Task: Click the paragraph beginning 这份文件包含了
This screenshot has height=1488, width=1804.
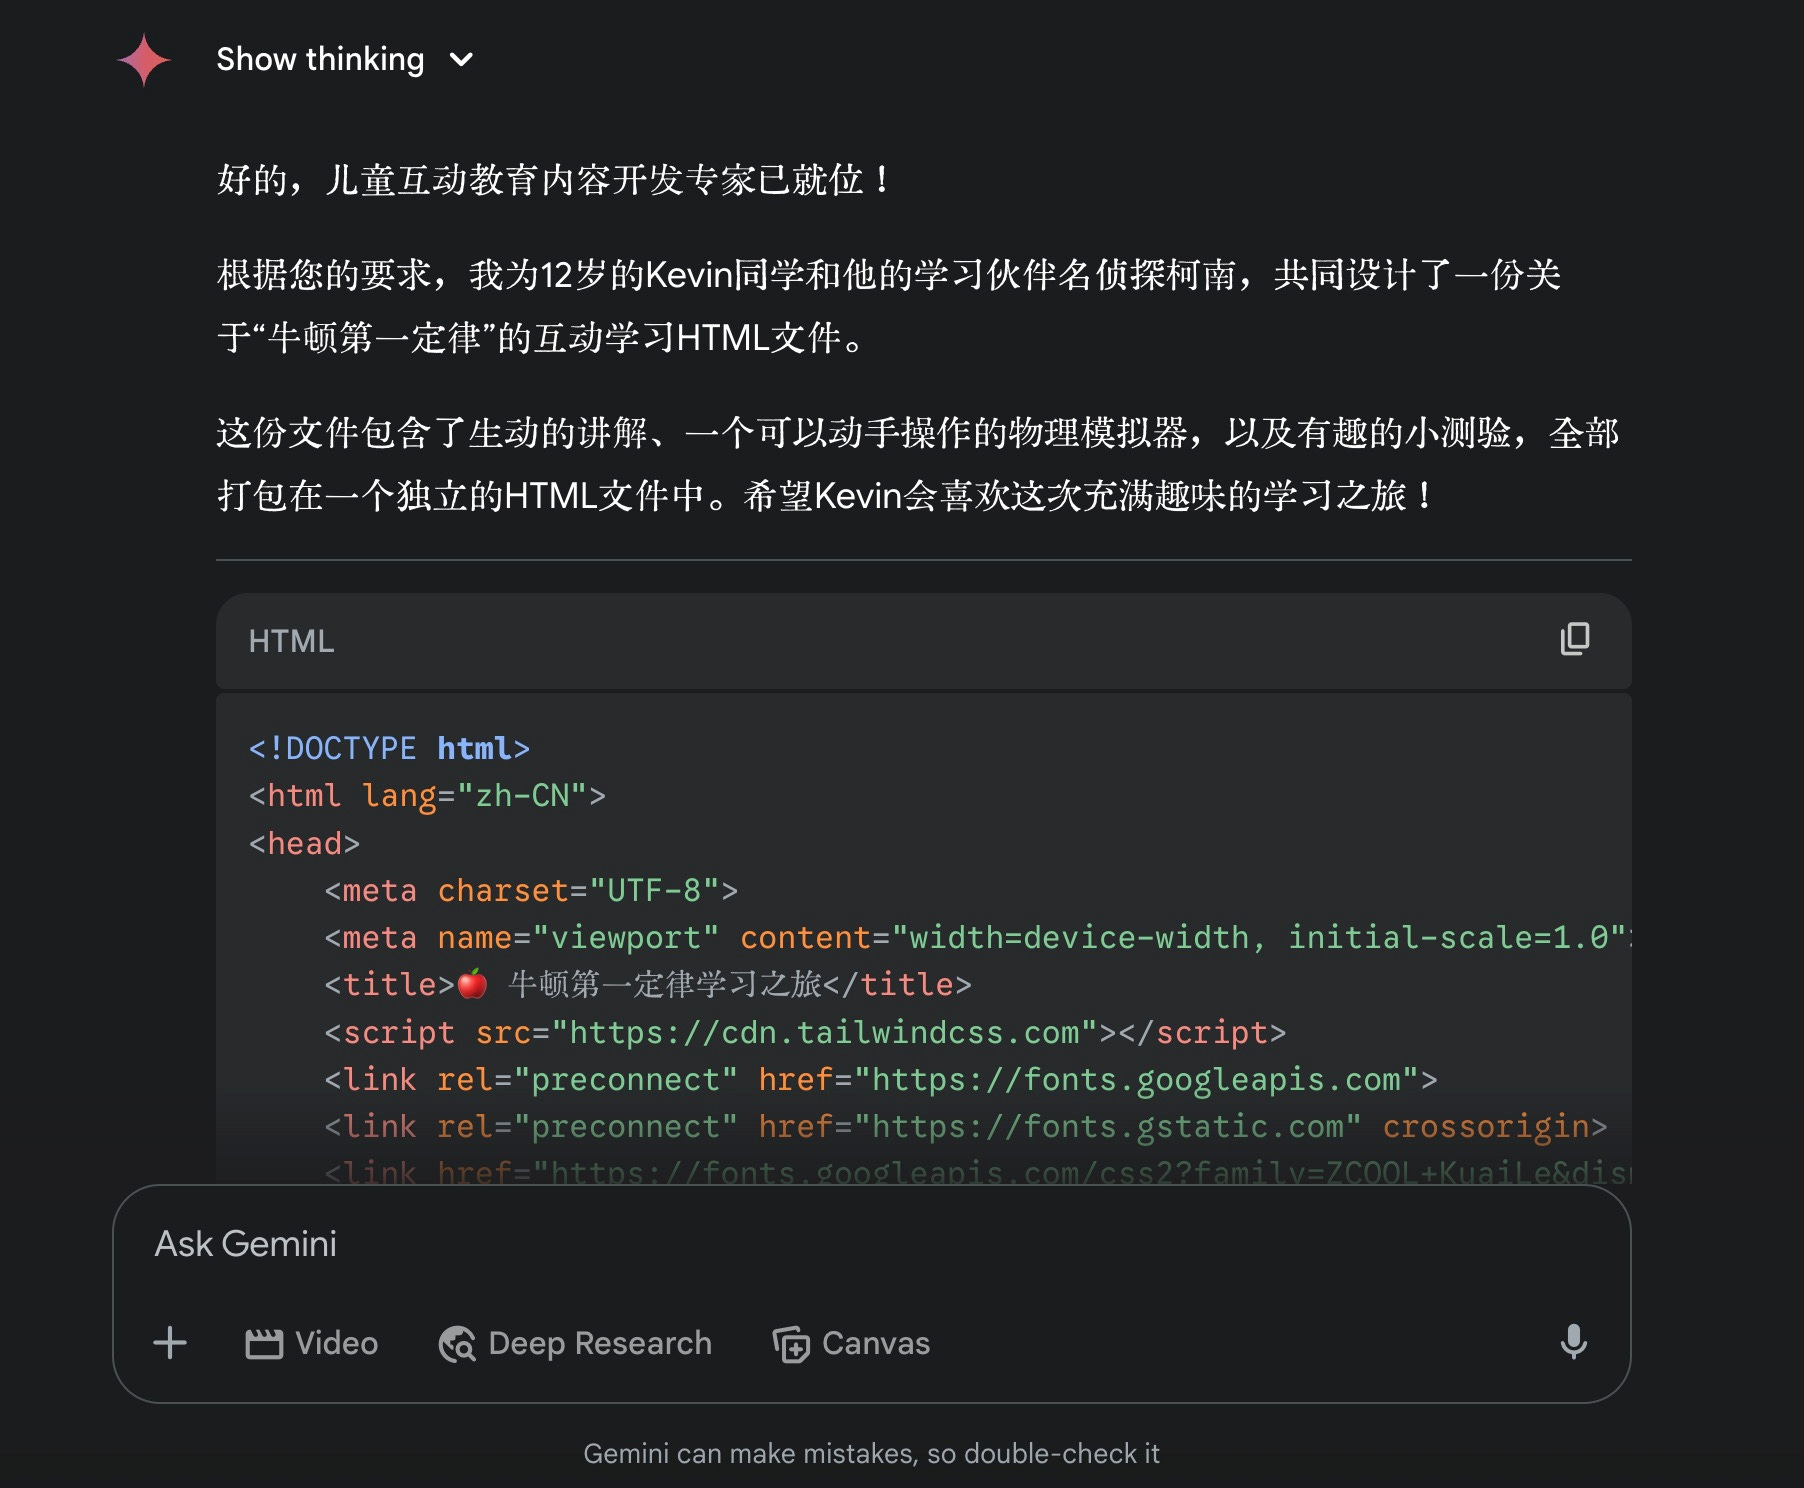Action: tap(918, 464)
